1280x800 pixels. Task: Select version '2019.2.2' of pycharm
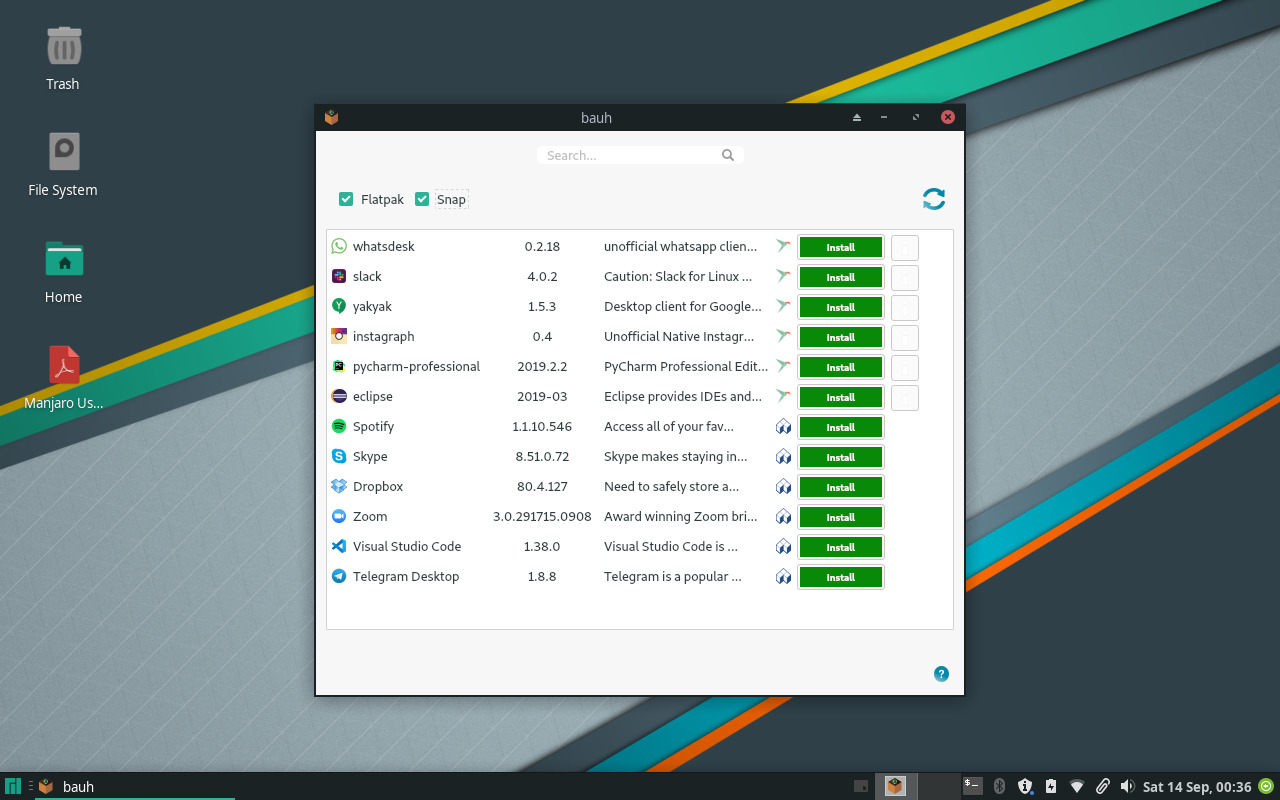pos(542,366)
